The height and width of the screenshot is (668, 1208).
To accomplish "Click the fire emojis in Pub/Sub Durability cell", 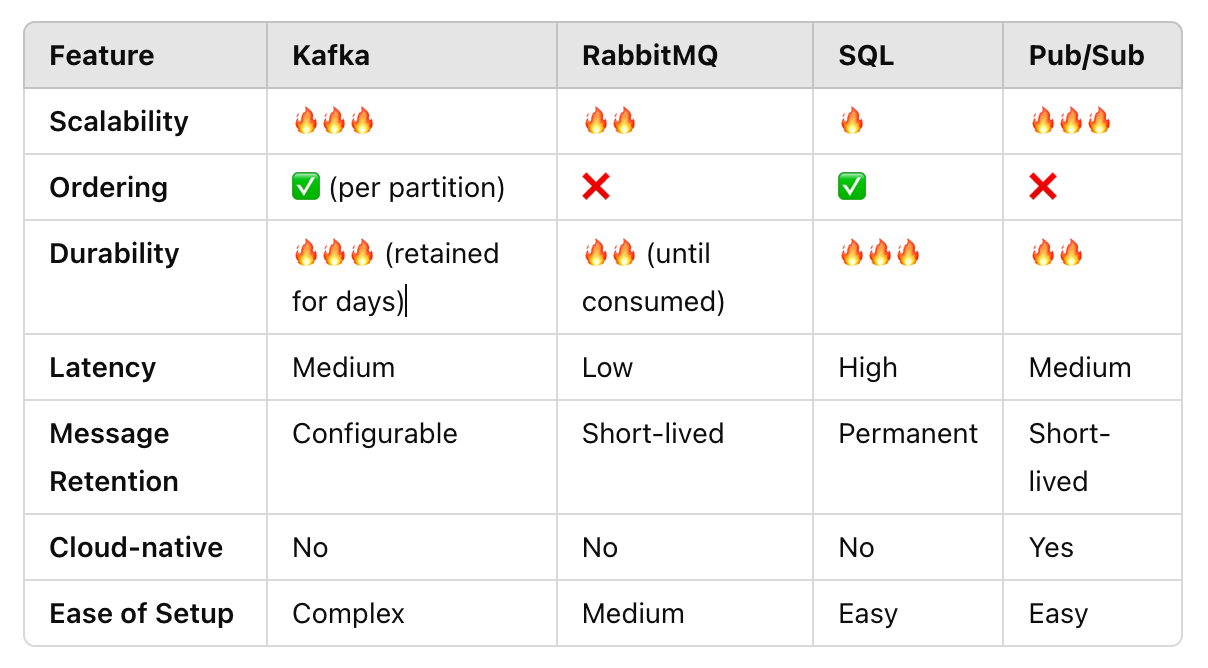I will [x=1057, y=253].
